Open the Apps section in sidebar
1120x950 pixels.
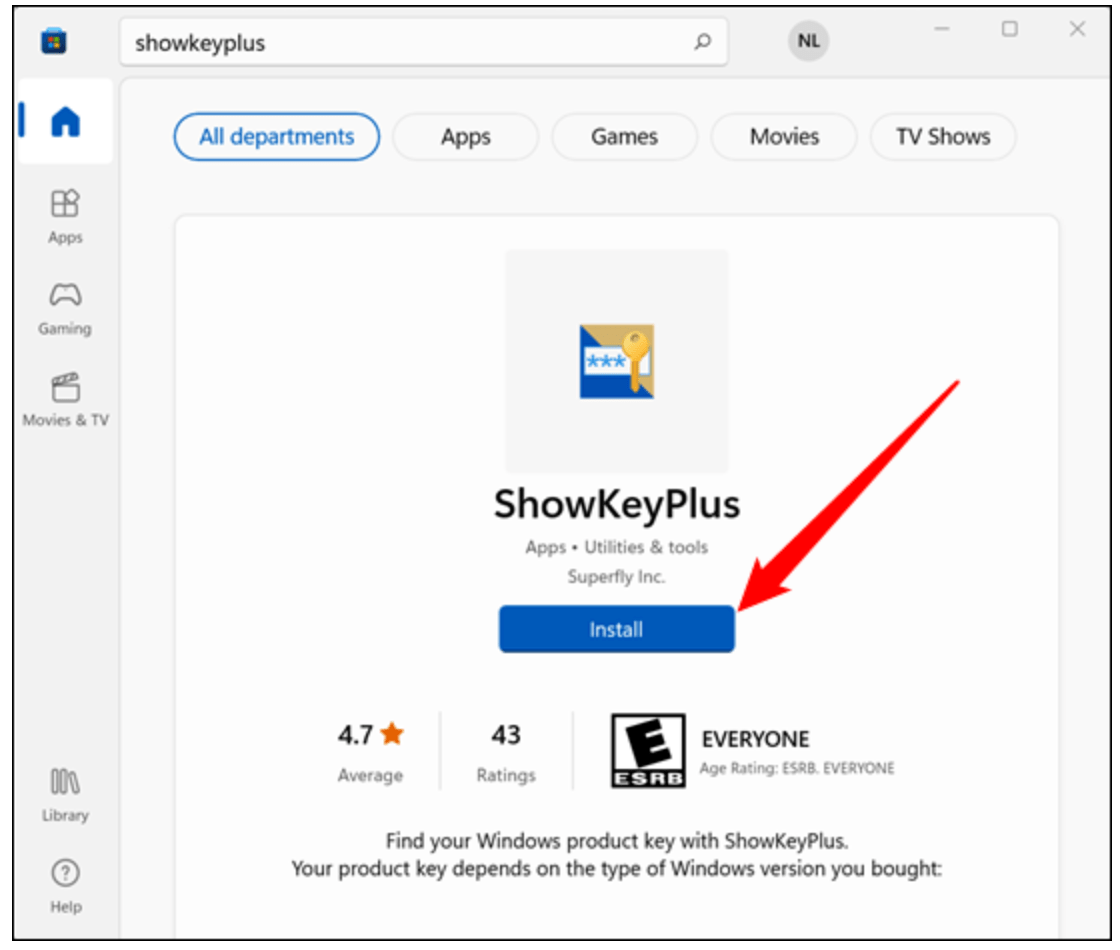pos(65,216)
